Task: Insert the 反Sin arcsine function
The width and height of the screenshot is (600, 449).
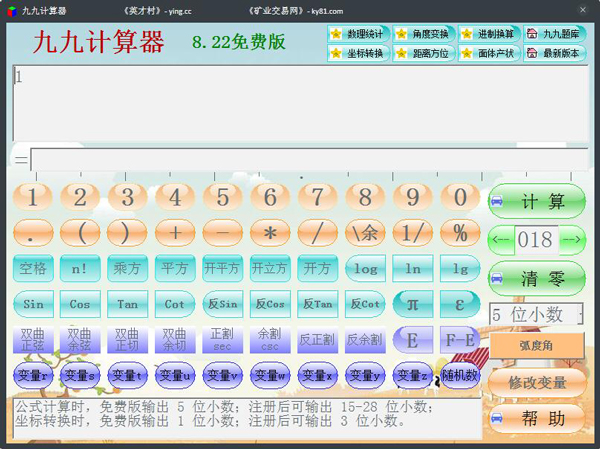Action: coord(223,304)
